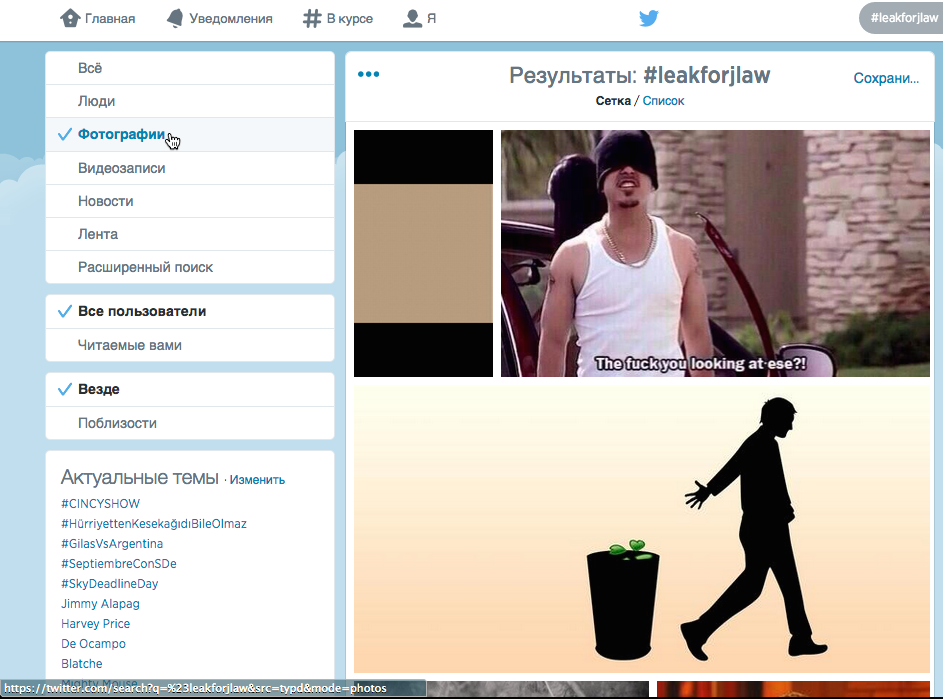
Task: Click the hashtag Discover icon
Action: point(311,18)
